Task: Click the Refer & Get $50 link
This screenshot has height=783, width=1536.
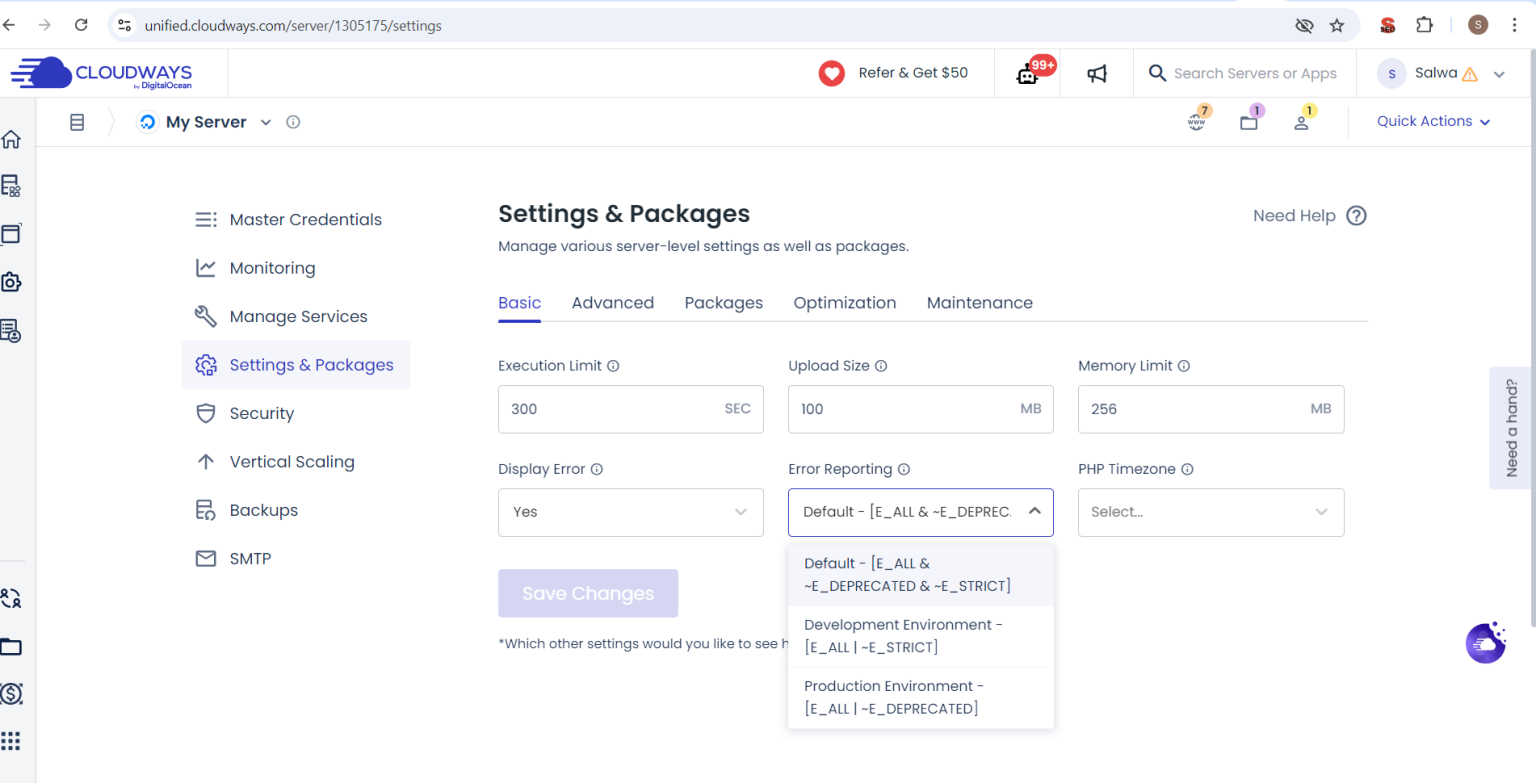Action: tap(913, 73)
